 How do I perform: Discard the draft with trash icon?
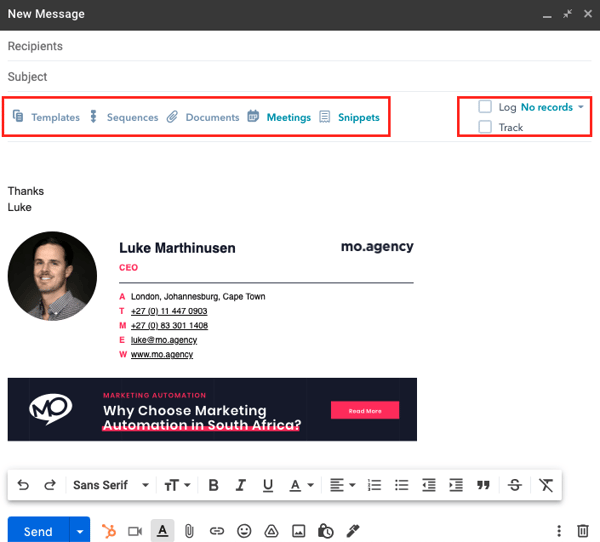(x=582, y=531)
